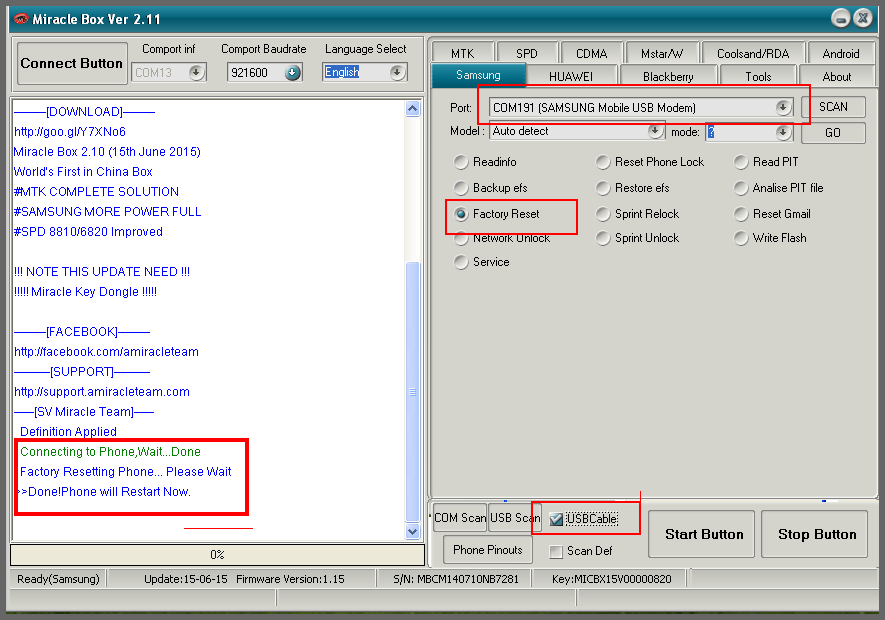
Task: Switch to the CDMA tab
Action: [592, 53]
